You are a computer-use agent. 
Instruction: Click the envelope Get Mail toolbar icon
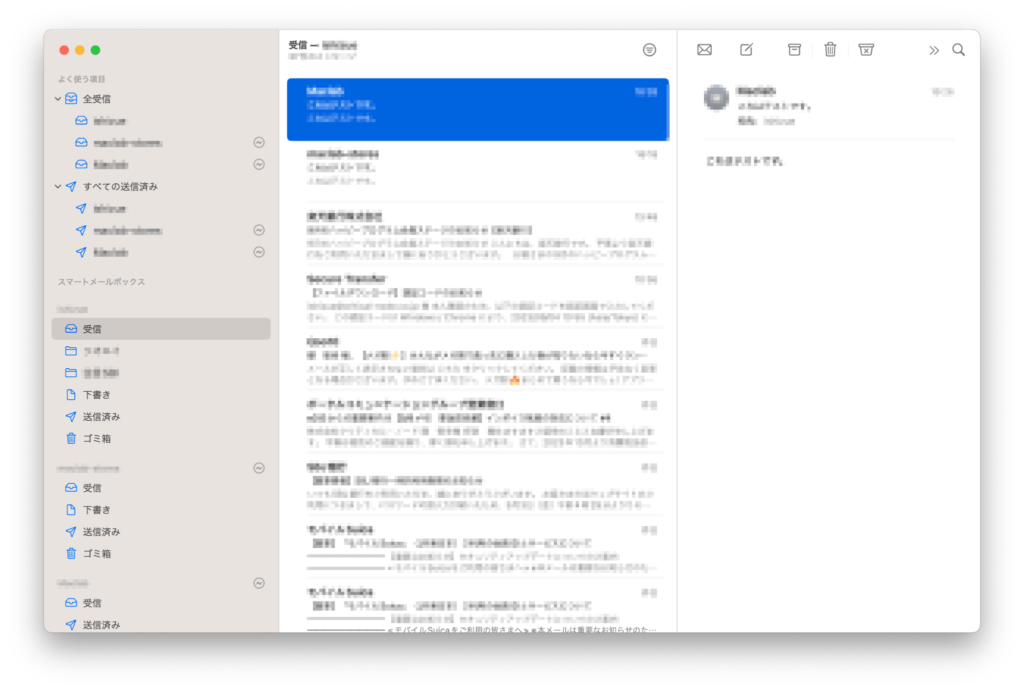click(x=704, y=50)
